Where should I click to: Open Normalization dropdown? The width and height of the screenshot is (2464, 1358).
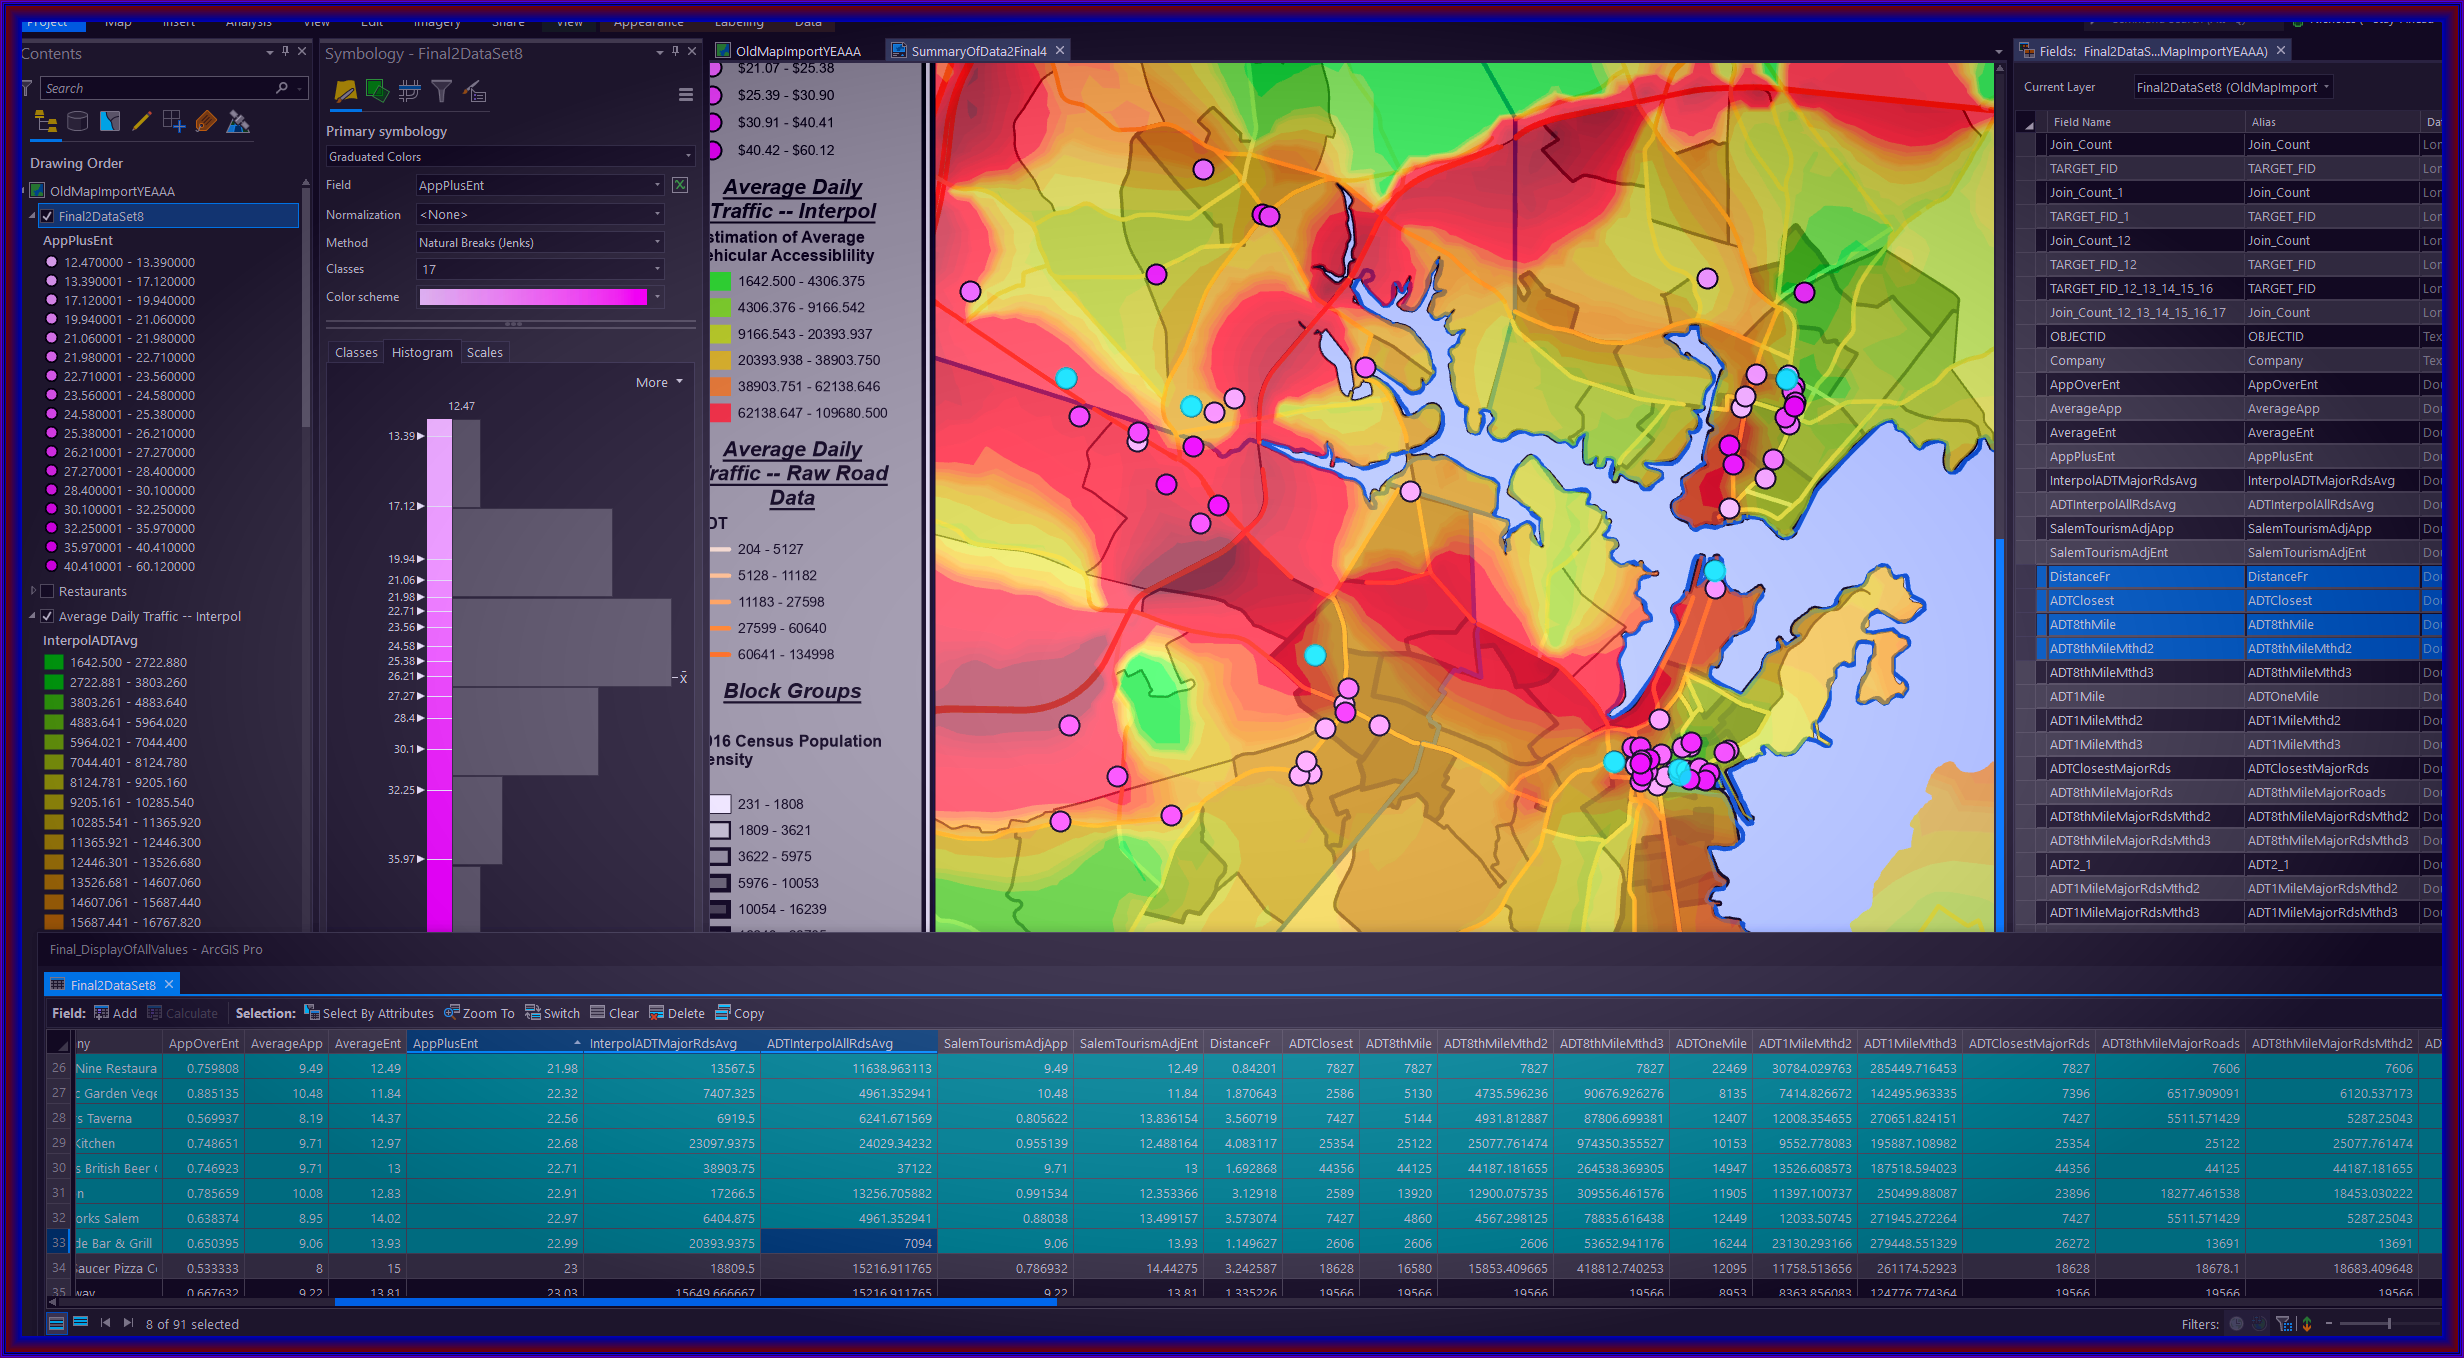point(540,214)
